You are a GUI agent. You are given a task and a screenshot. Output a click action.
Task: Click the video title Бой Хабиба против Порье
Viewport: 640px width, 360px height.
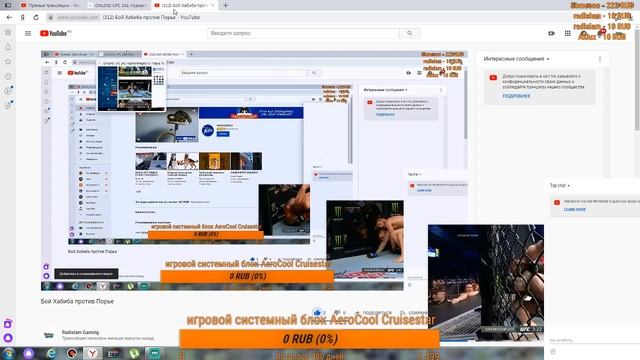click(77, 301)
